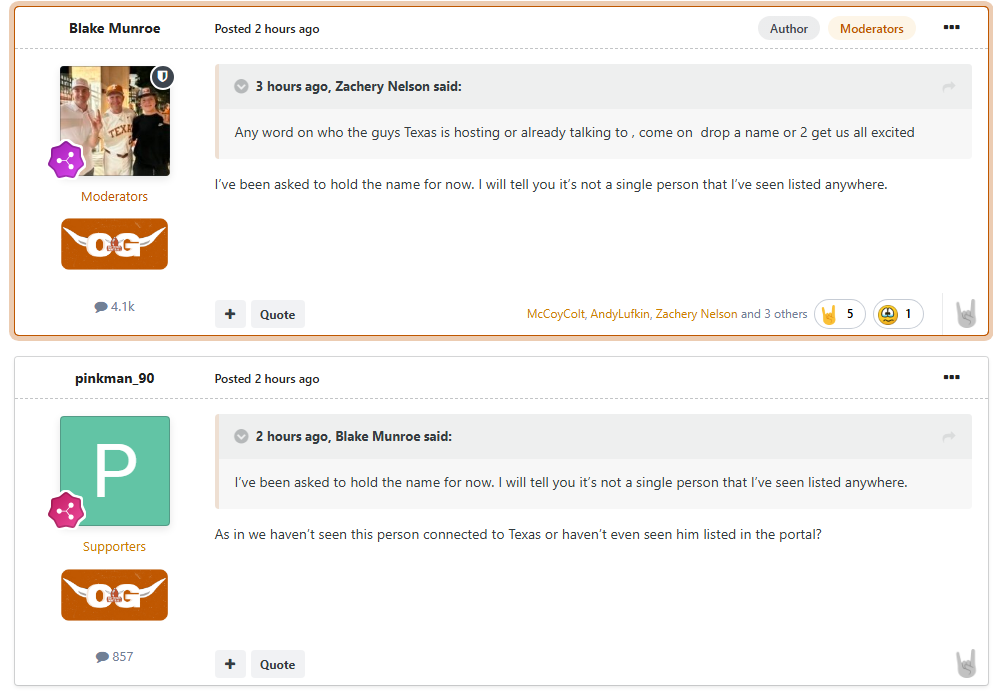Image resolution: width=993 pixels, height=691 pixels.
Task: Open Moderators group link under avatar
Action: point(115,196)
